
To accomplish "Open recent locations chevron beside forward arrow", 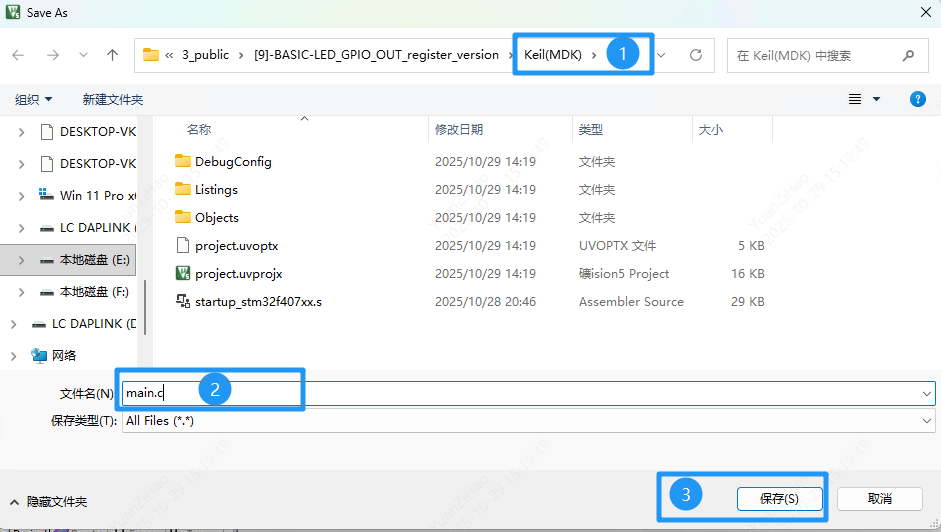I will pyautogui.click(x=83, y=55).
